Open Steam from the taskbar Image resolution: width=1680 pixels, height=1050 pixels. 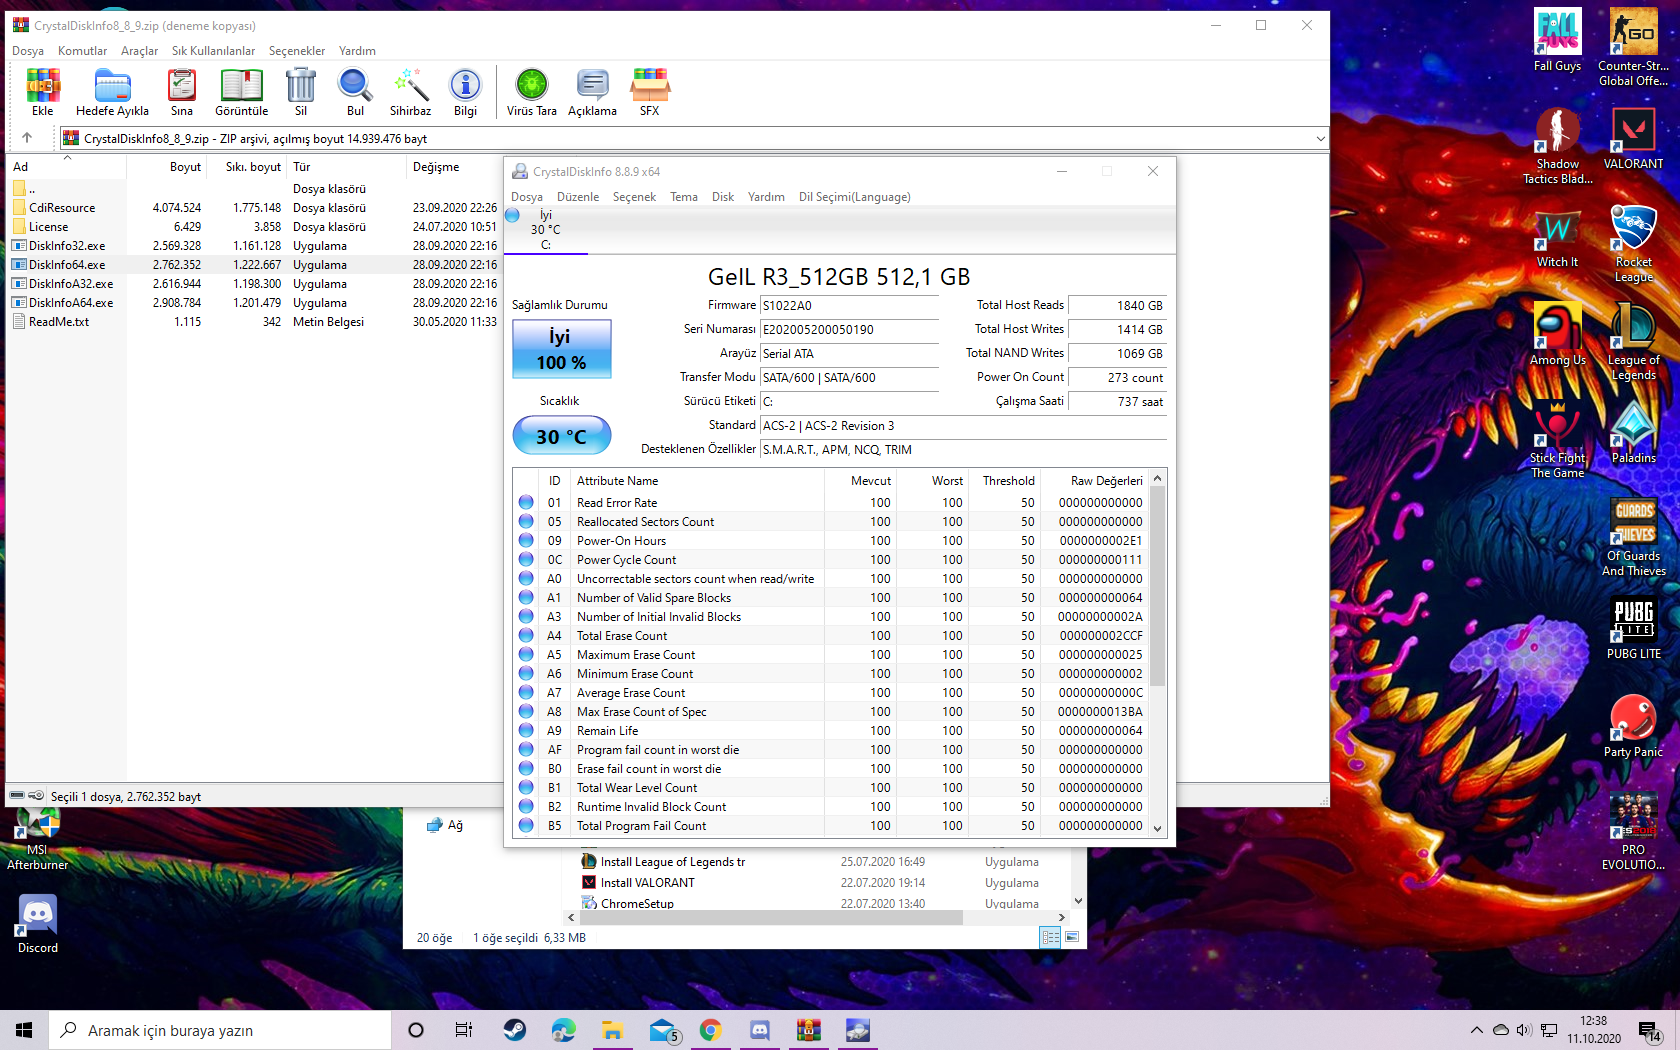pyautogui.click(x=515, y=1030)
